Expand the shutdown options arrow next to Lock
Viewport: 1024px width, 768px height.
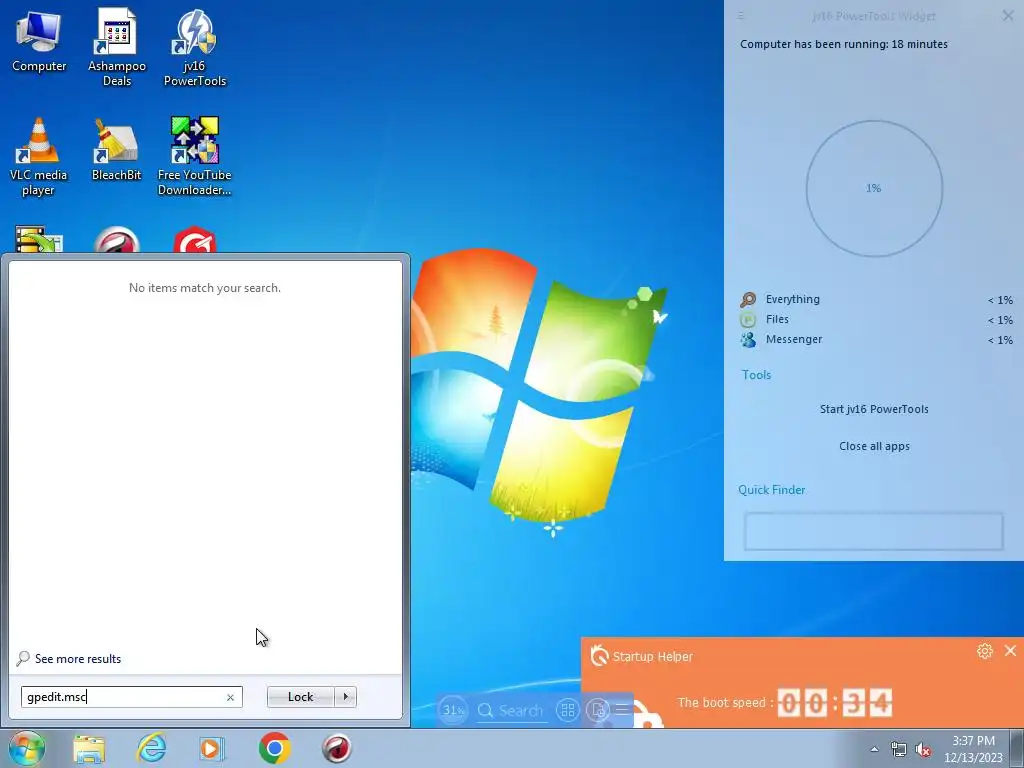point(345,697)
